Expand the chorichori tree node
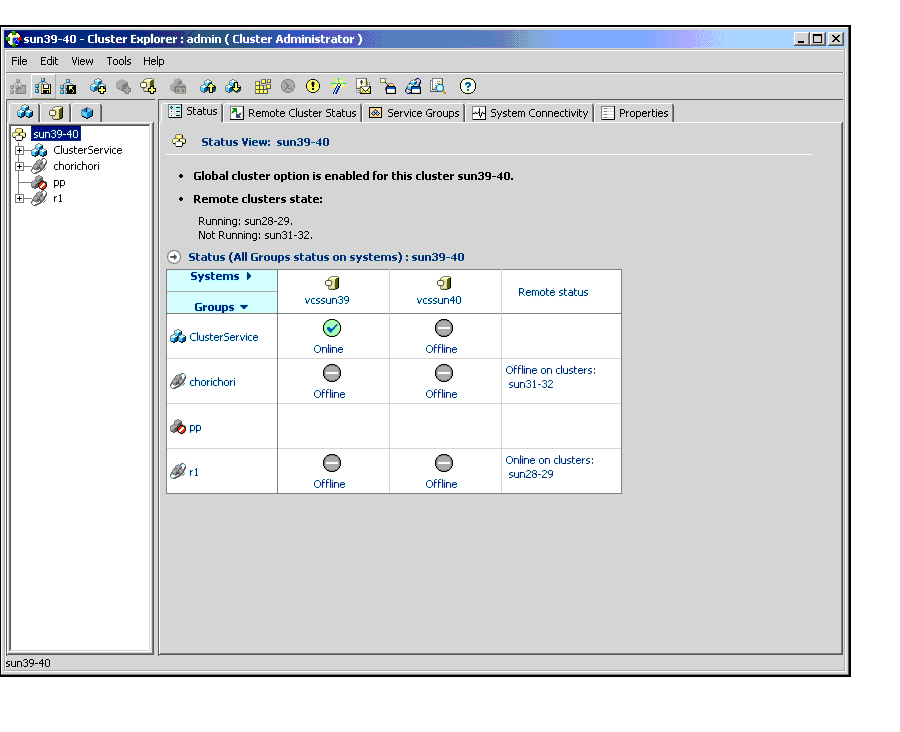900x732 pixels. 19,167
